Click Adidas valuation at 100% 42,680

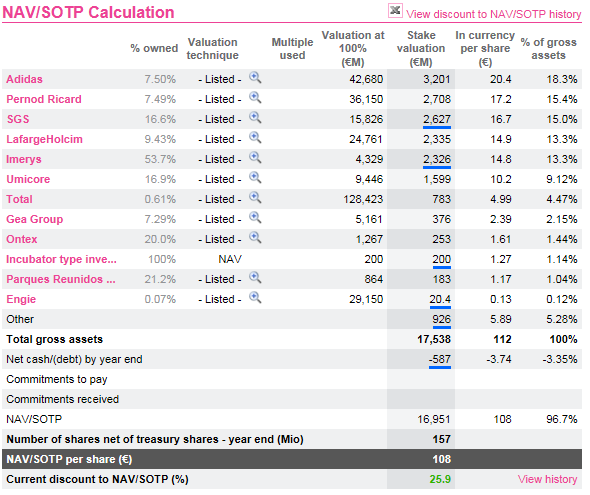pos(366,79)
